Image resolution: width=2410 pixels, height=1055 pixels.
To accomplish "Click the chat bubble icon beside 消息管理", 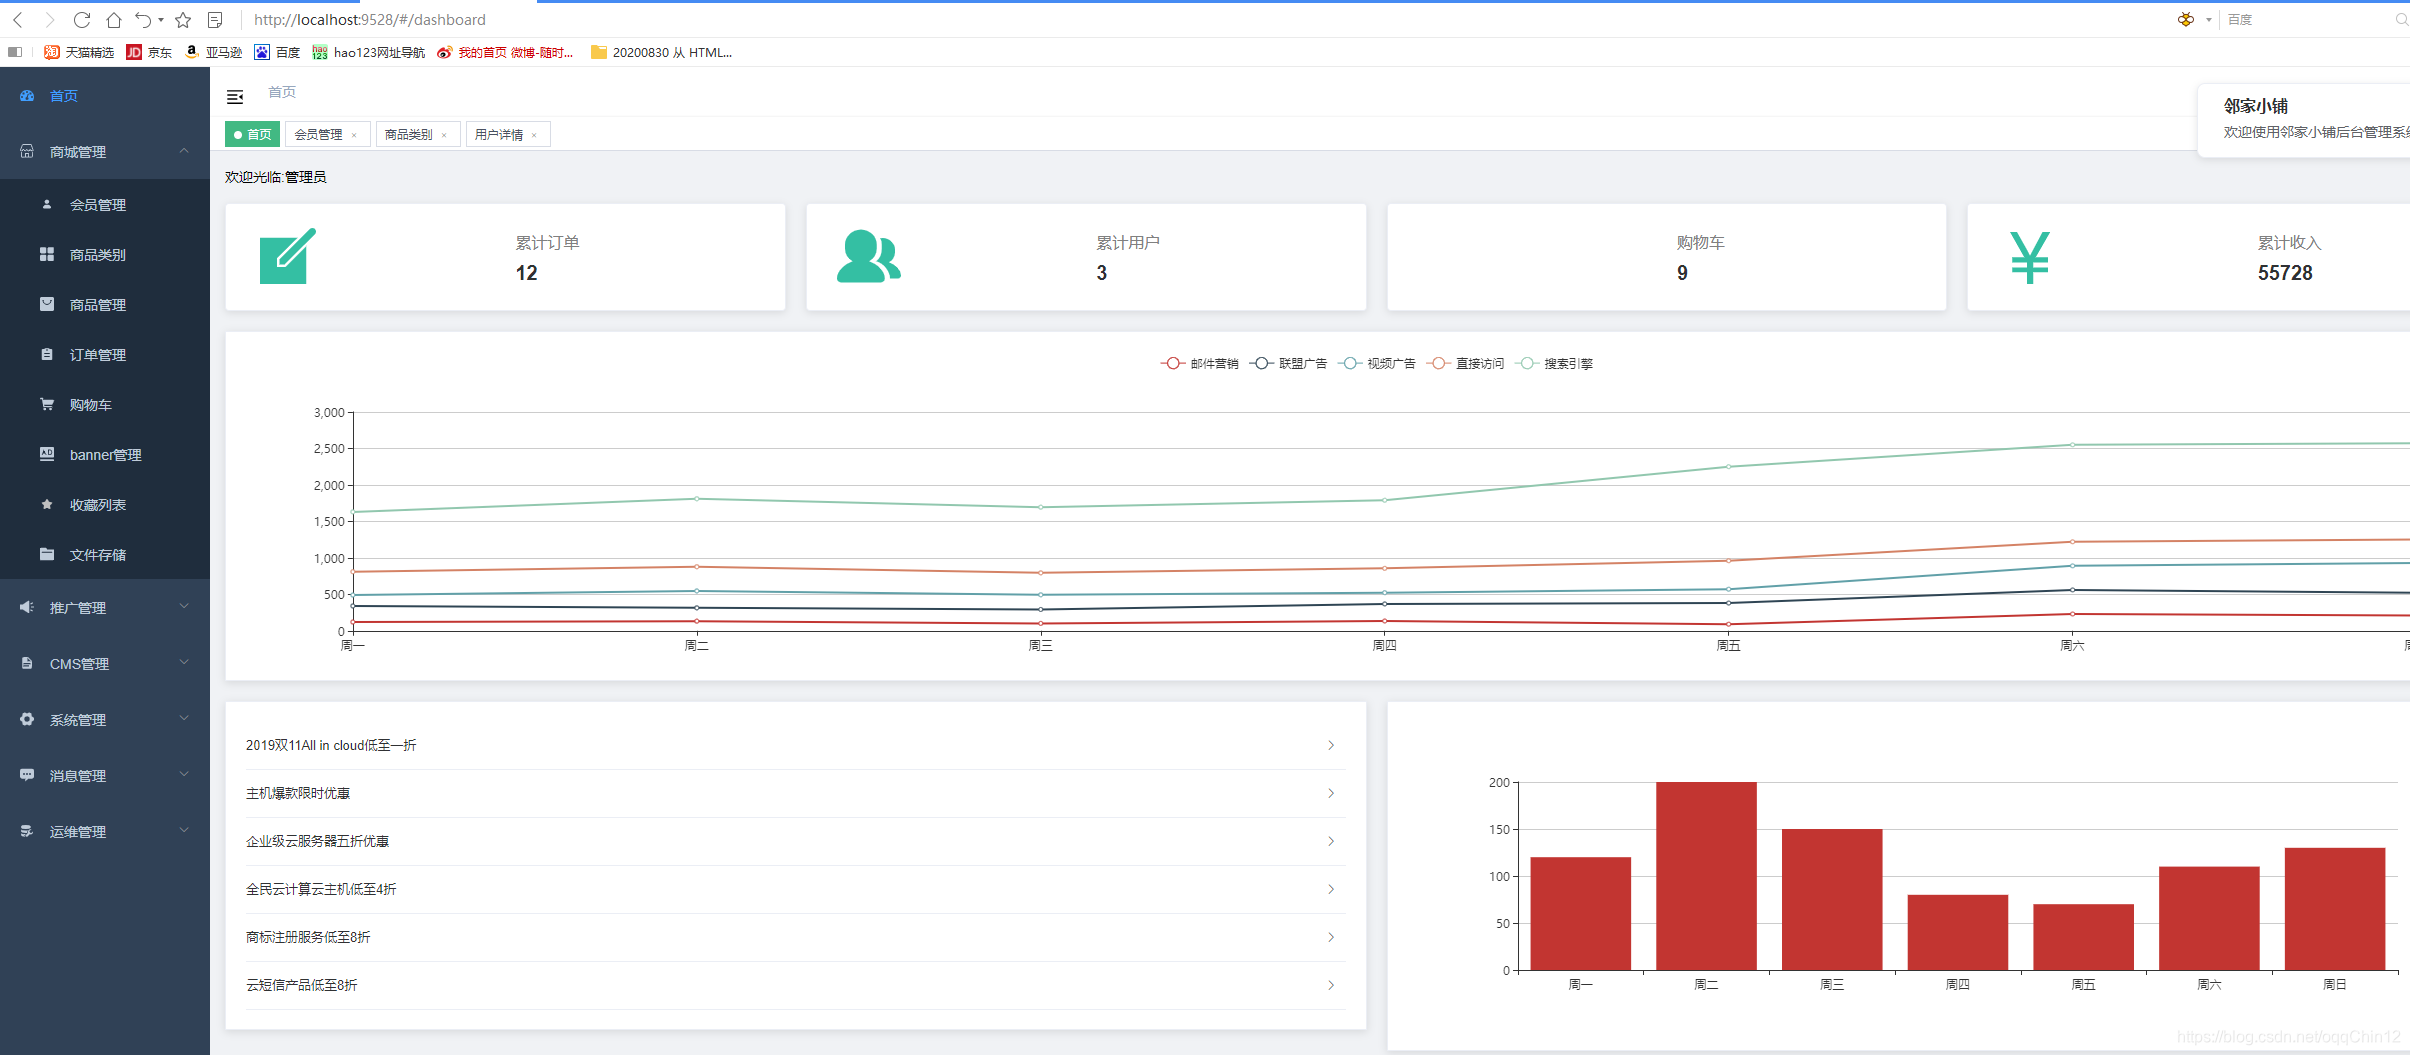I will [x=27, y=775].
